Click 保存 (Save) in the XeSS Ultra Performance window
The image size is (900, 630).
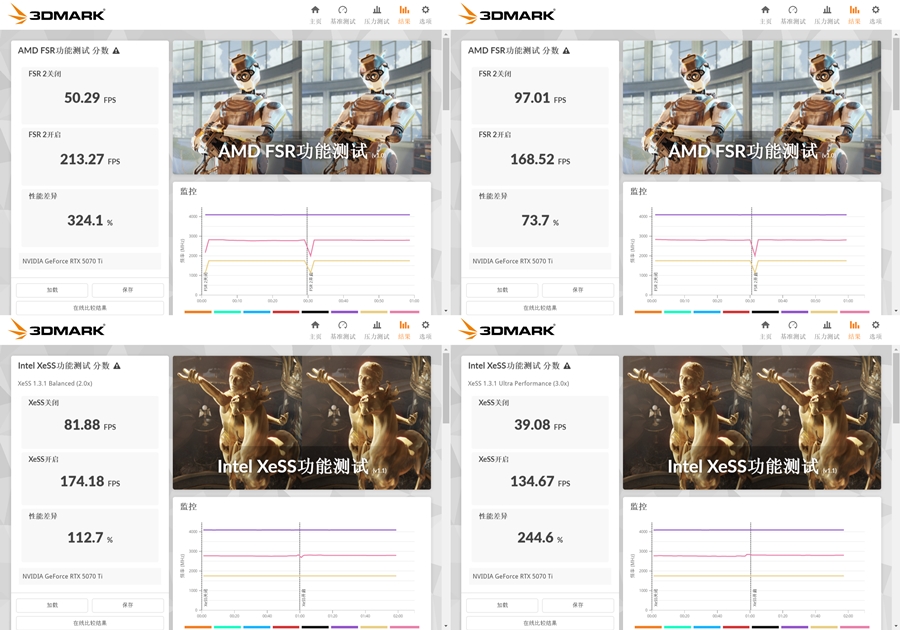577,605
